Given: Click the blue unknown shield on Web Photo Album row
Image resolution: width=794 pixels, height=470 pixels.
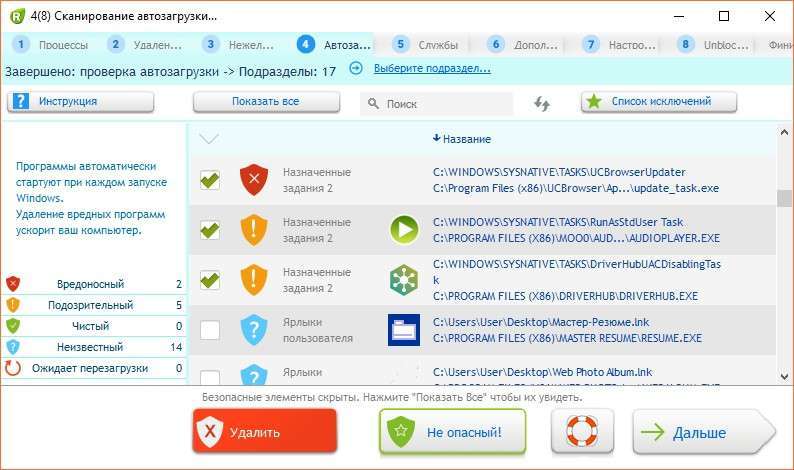Looking at the screenshot, I should [x=254, y=375].
